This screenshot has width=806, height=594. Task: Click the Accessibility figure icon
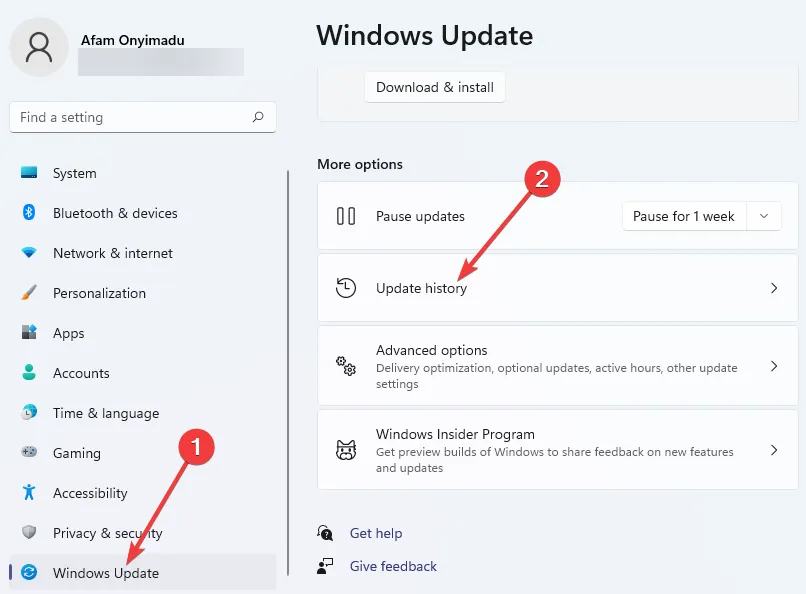pos(29,492)
